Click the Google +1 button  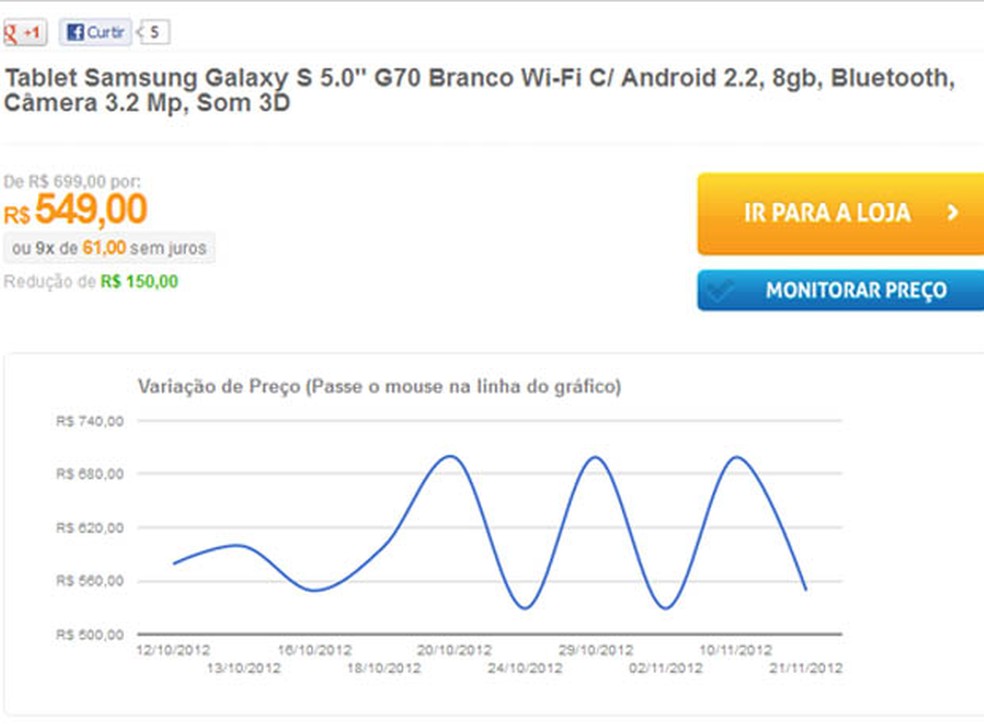coord(24,33)
